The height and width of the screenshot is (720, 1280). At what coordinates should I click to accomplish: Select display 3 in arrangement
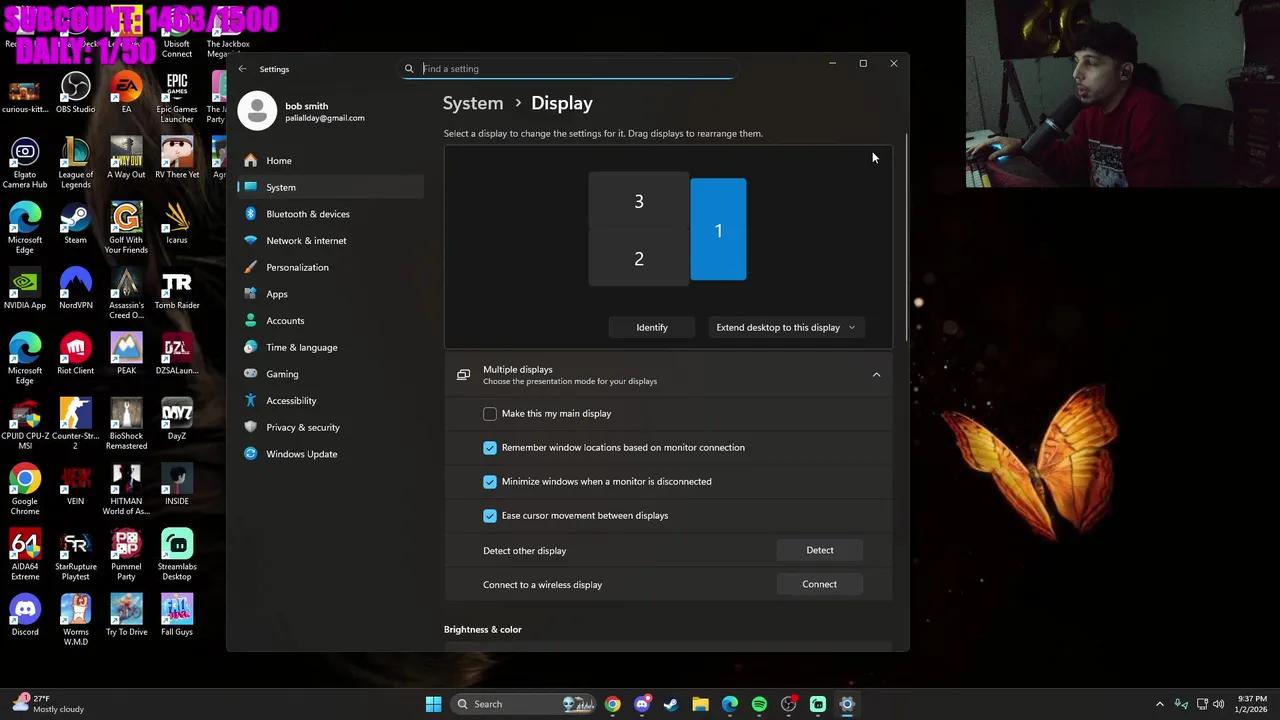639,202
